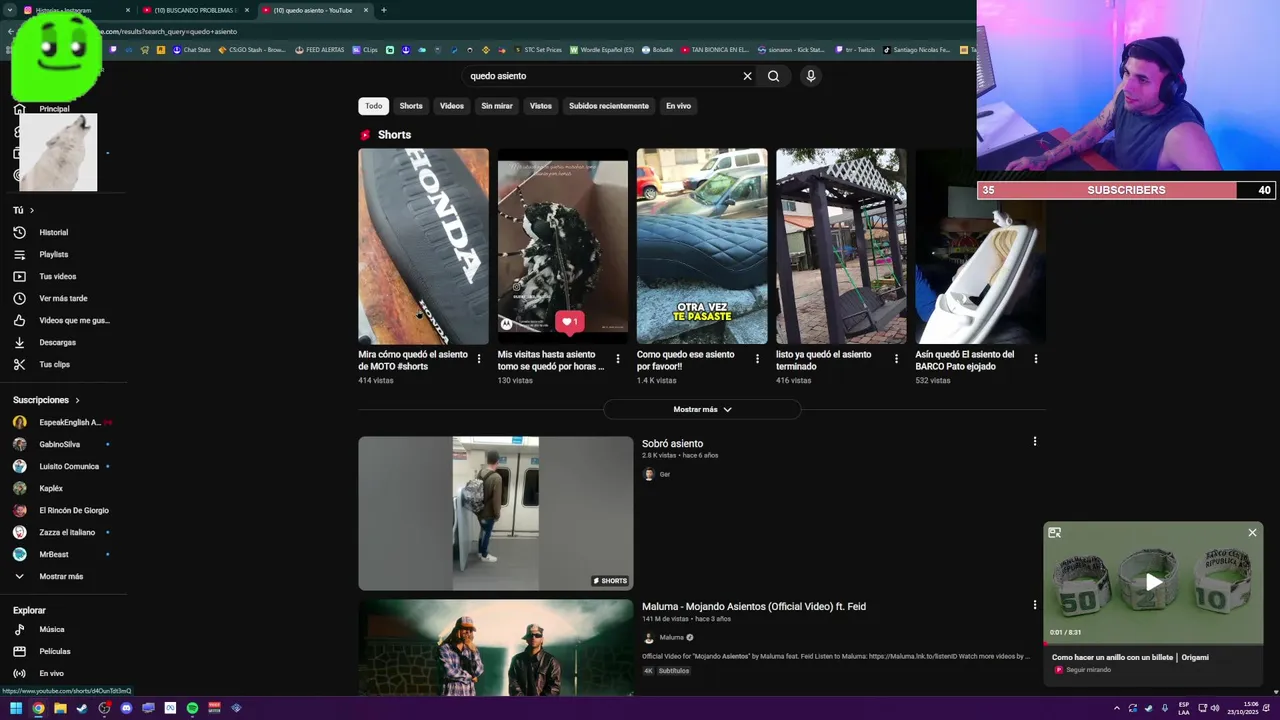Switch to the BUSCANDO PROBLEMAS browser tab
This screenshot has width=1280, height=720.
point(195,10)
